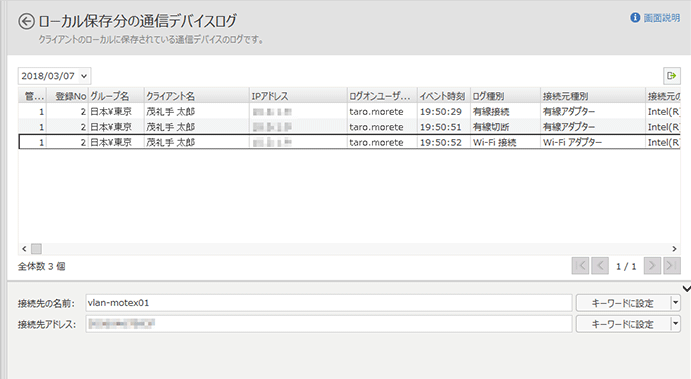This screenshot has width=691, height=379.
Task: Click the green export icon button
Action: point(672,76)
